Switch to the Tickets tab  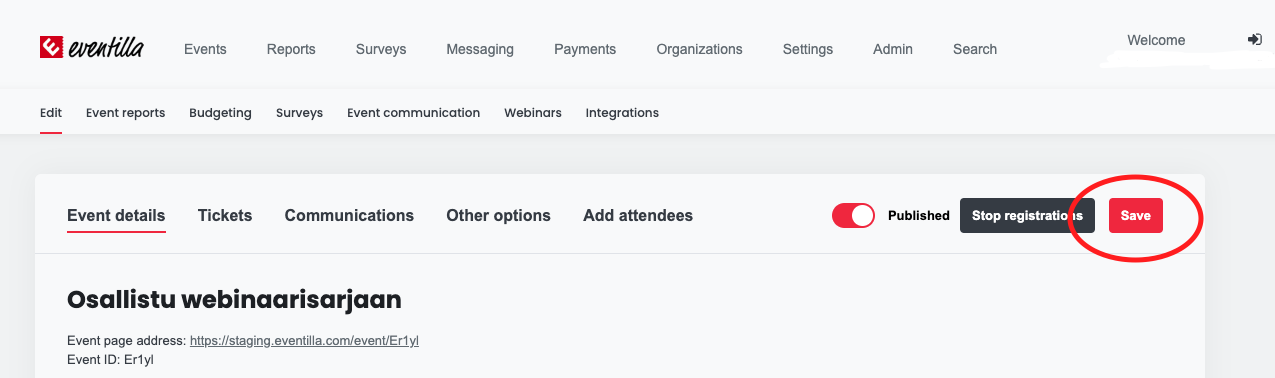225,215
